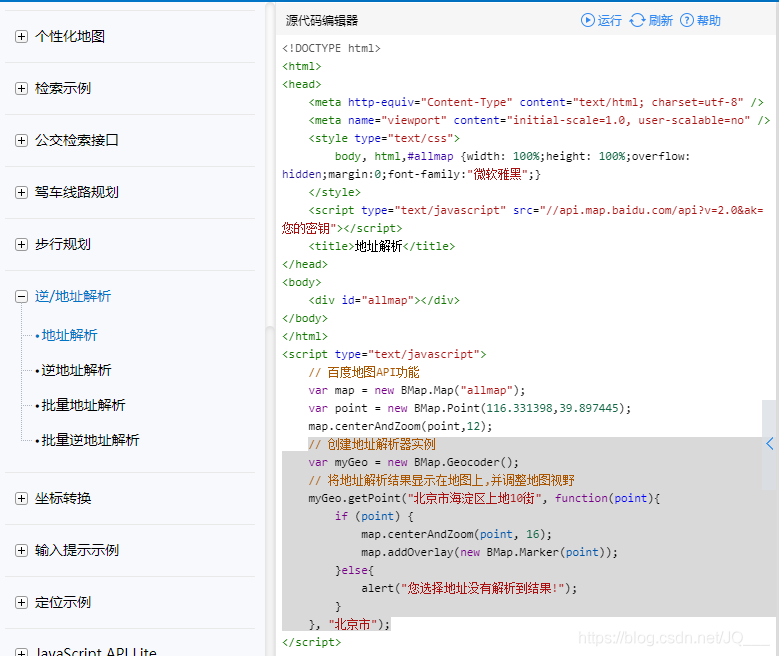Expand the 定位示例 plus box

pyautogui.click(x=21, y=603)
